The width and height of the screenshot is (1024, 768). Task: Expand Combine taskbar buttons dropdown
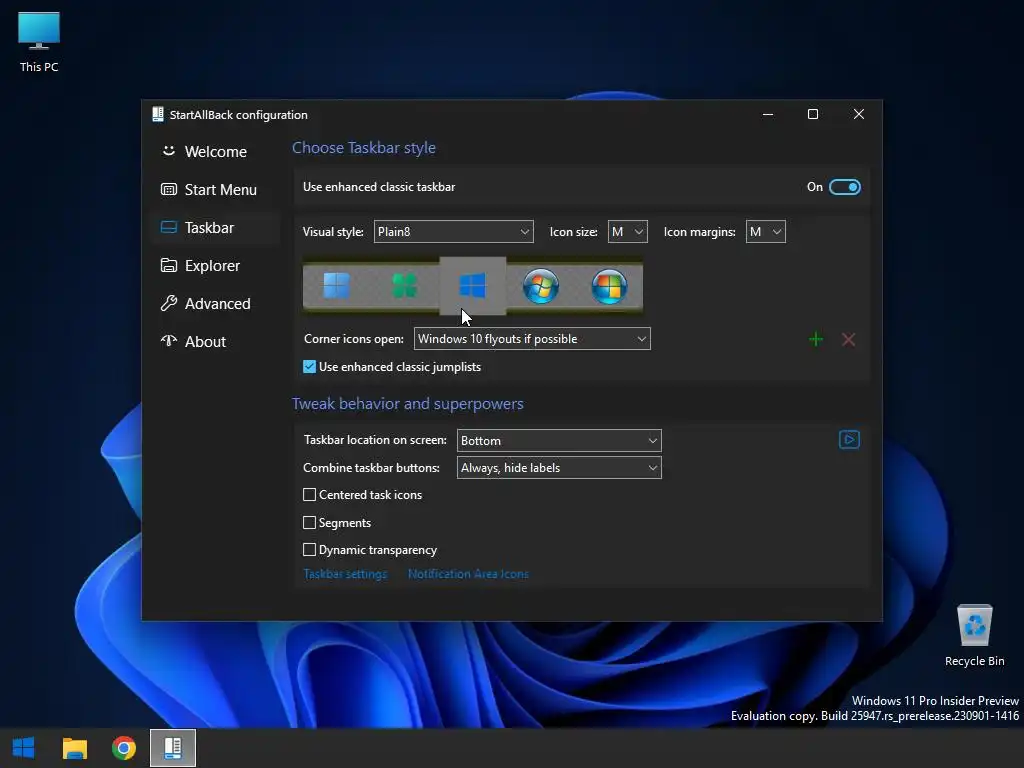(x=559, y=468)
